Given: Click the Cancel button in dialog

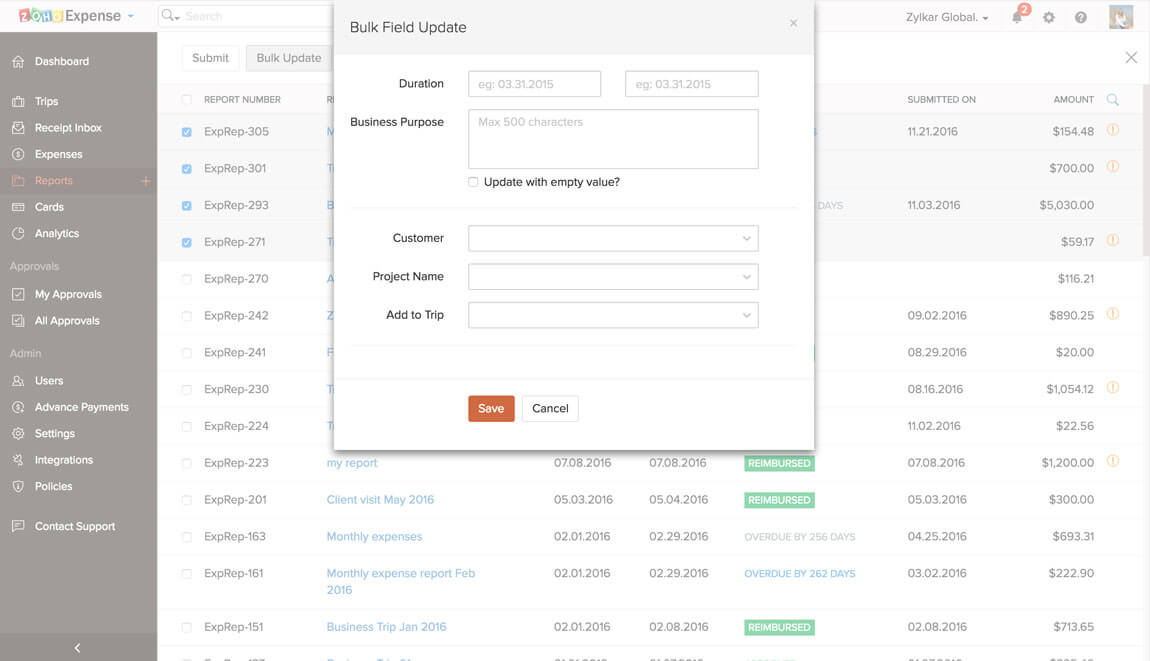Looking at the screenshot, I should (550, 408).
